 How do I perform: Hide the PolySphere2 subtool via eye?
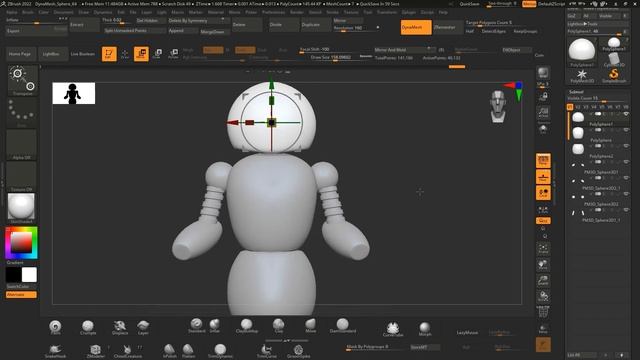[626, 146]
